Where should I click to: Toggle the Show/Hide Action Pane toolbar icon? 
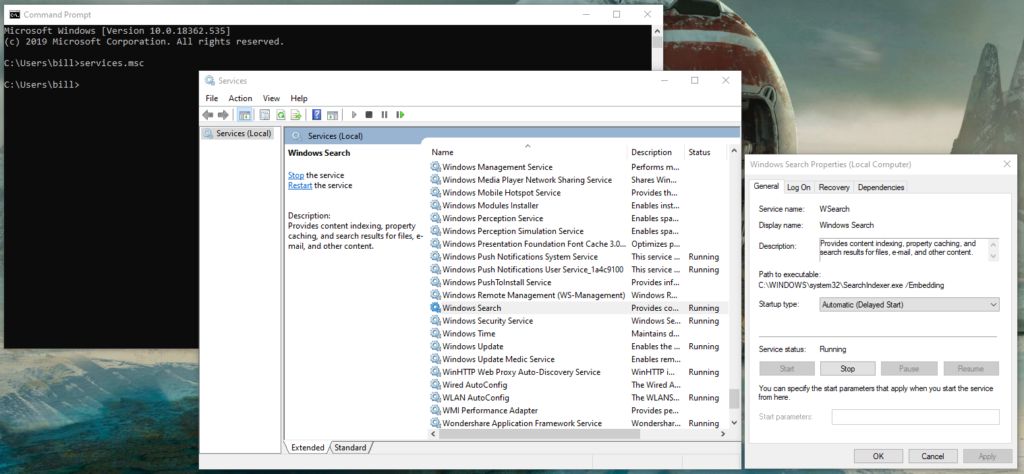pos(332,115)
